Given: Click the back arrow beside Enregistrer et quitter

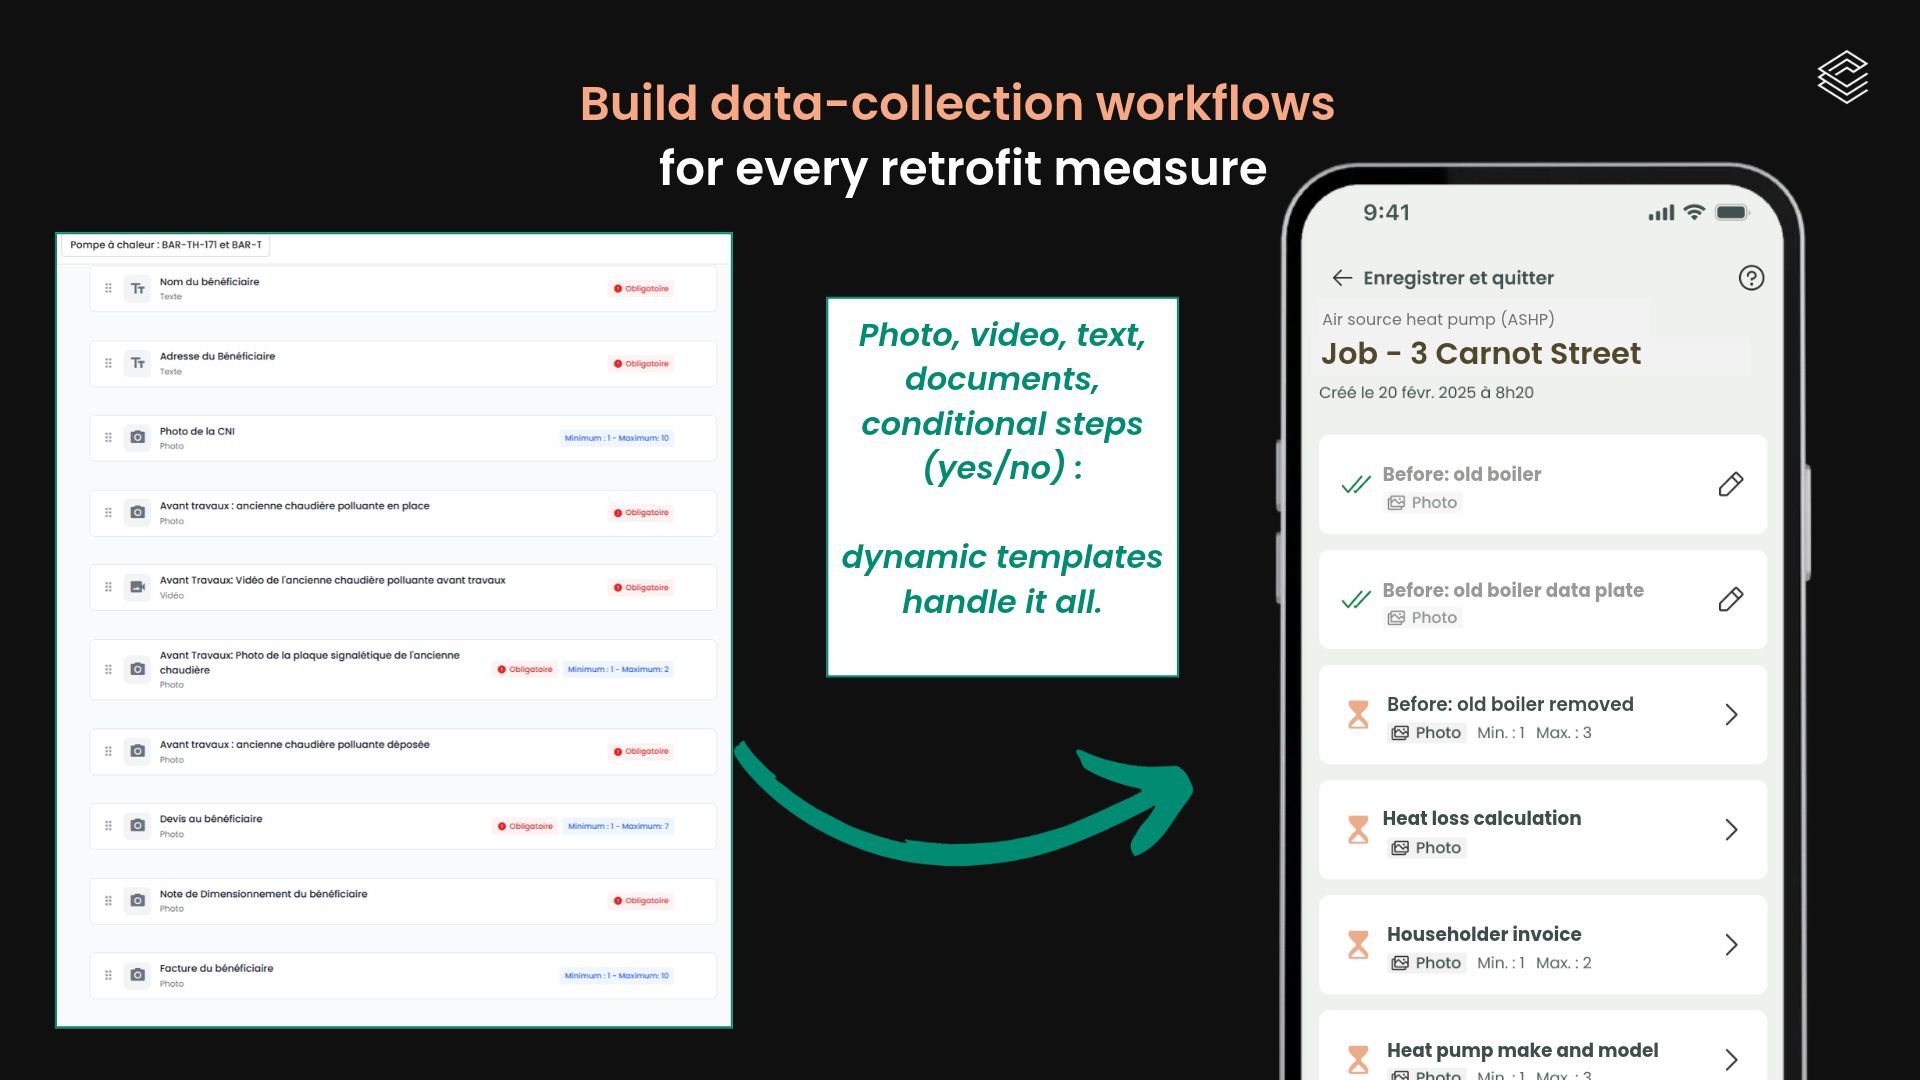Looking at the screenshot, I should point(1342,278).
